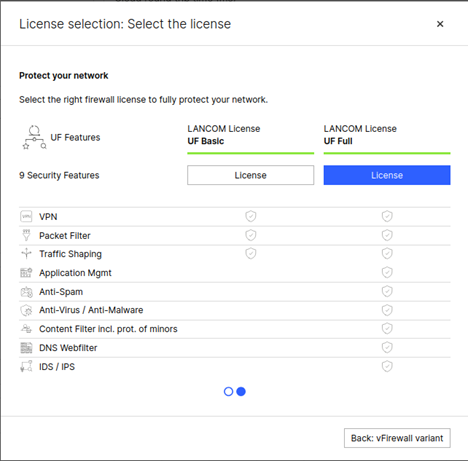Click the Packet Filter funnel icon
The height and width of the screenshot is (461, 468).
pos(26,235)
